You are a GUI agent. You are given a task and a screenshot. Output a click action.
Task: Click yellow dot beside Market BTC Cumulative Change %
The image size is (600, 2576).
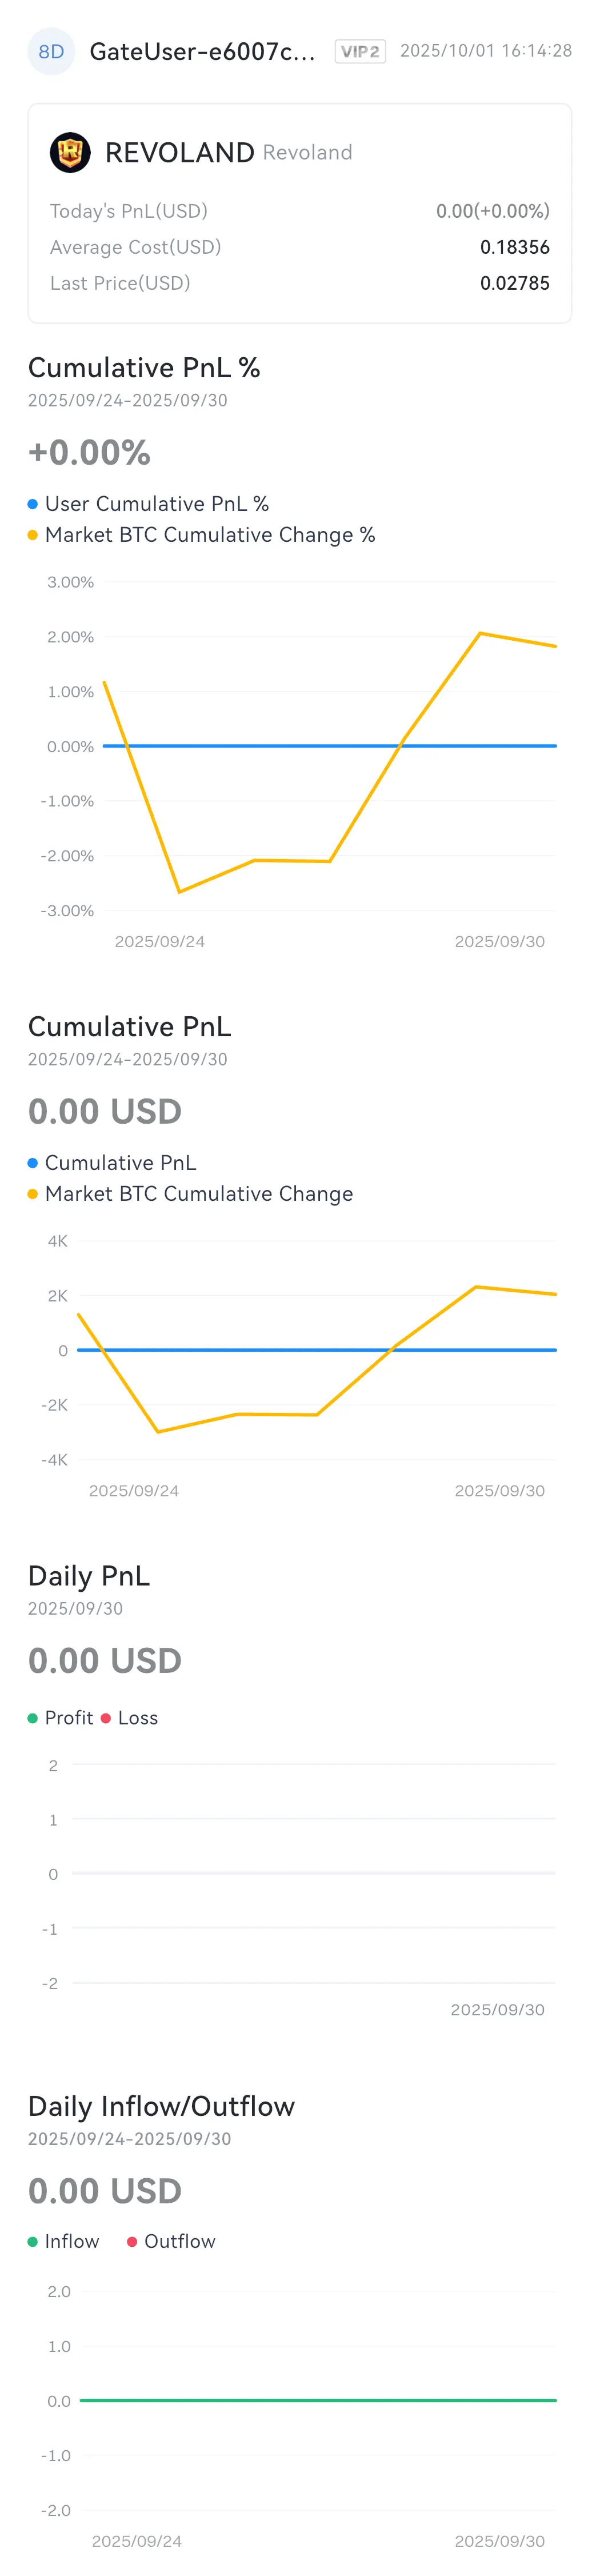coord(33,535)
